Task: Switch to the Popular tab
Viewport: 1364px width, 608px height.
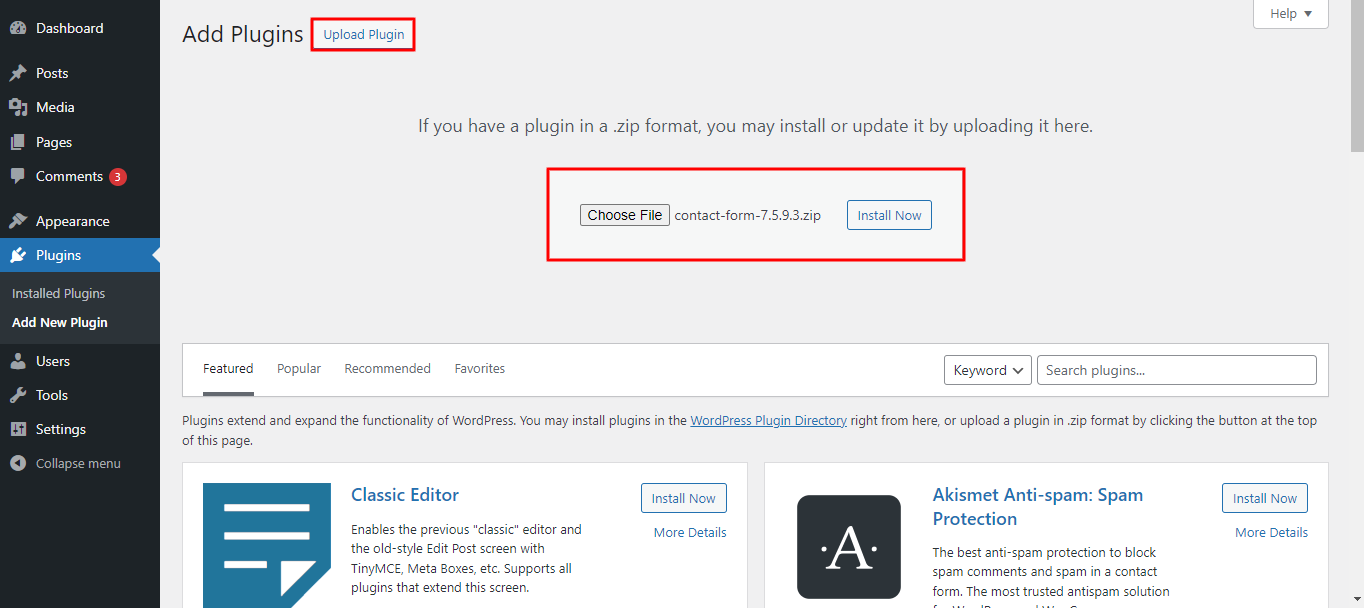Action: 299,368
